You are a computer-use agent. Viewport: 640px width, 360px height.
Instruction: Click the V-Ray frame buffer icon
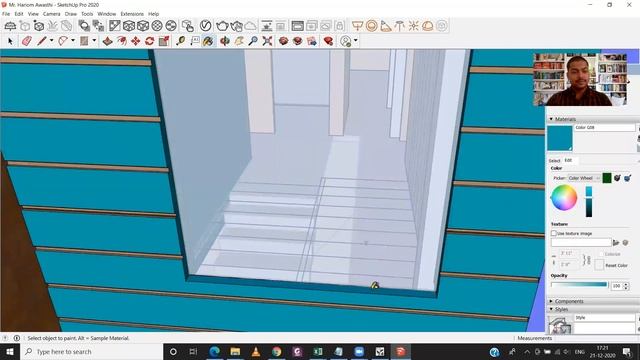(x=298, y=26)
